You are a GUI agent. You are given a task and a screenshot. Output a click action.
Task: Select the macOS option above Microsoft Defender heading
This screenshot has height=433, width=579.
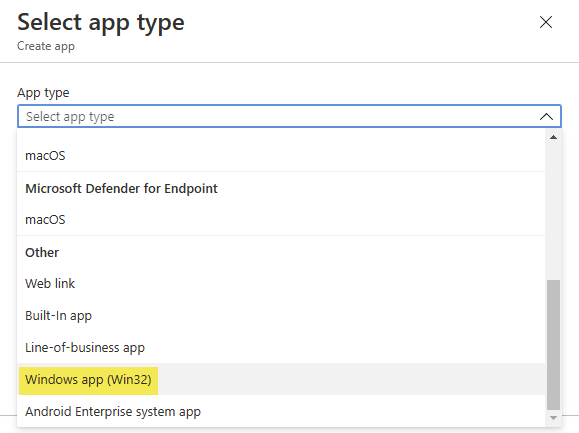[281, 156]
